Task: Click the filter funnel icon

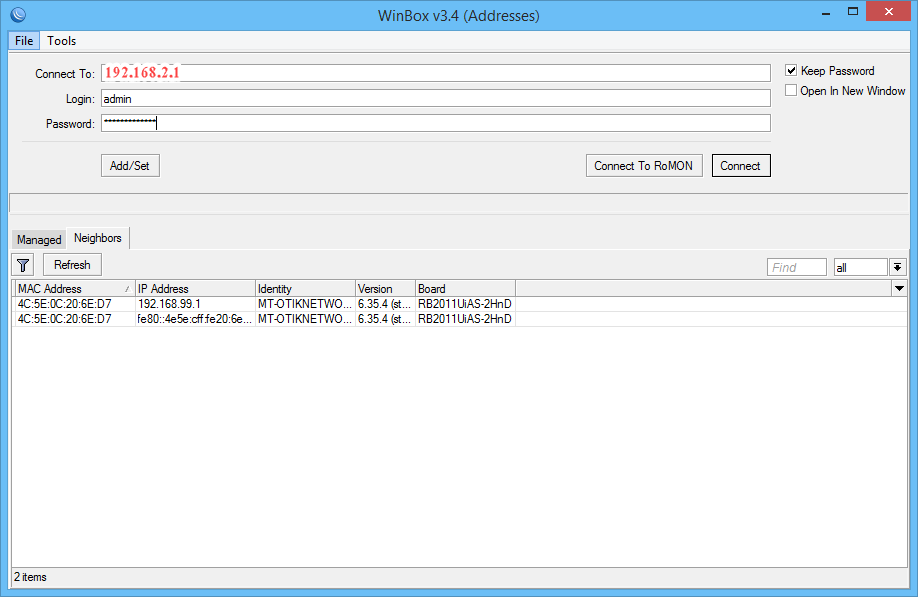Action: [23, 265]
